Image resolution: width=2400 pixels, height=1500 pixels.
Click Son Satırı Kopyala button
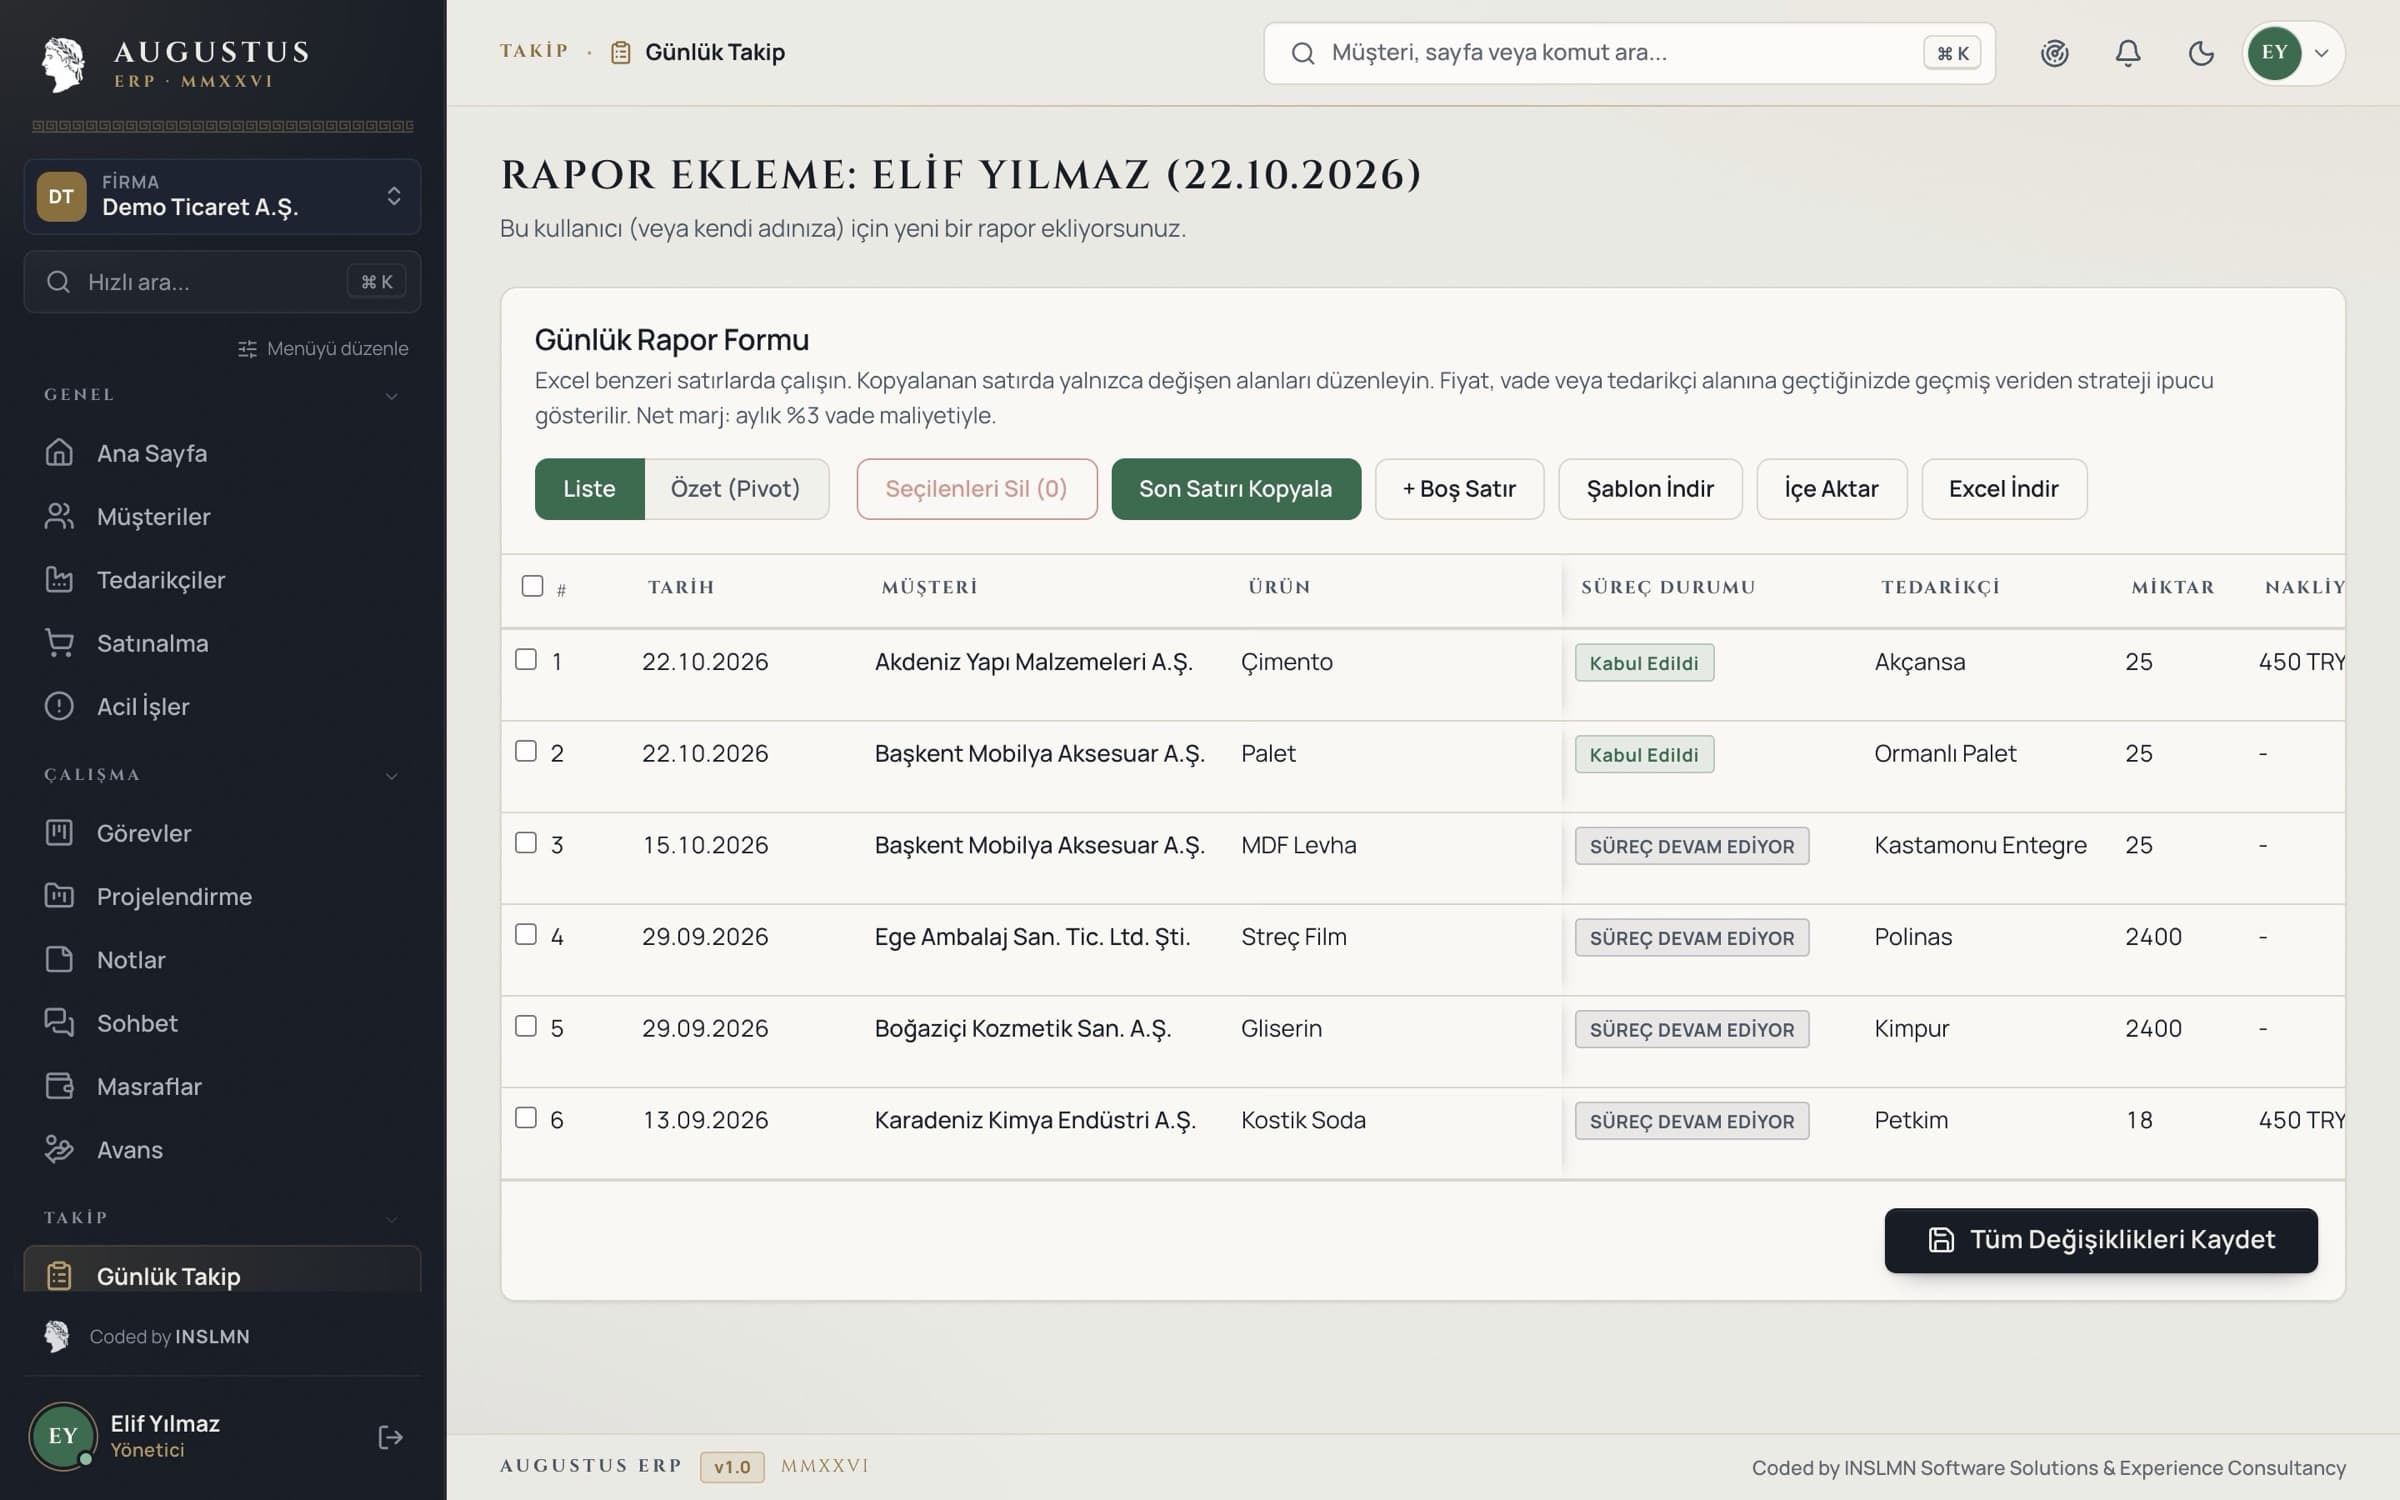click(x=1236, y=489)
